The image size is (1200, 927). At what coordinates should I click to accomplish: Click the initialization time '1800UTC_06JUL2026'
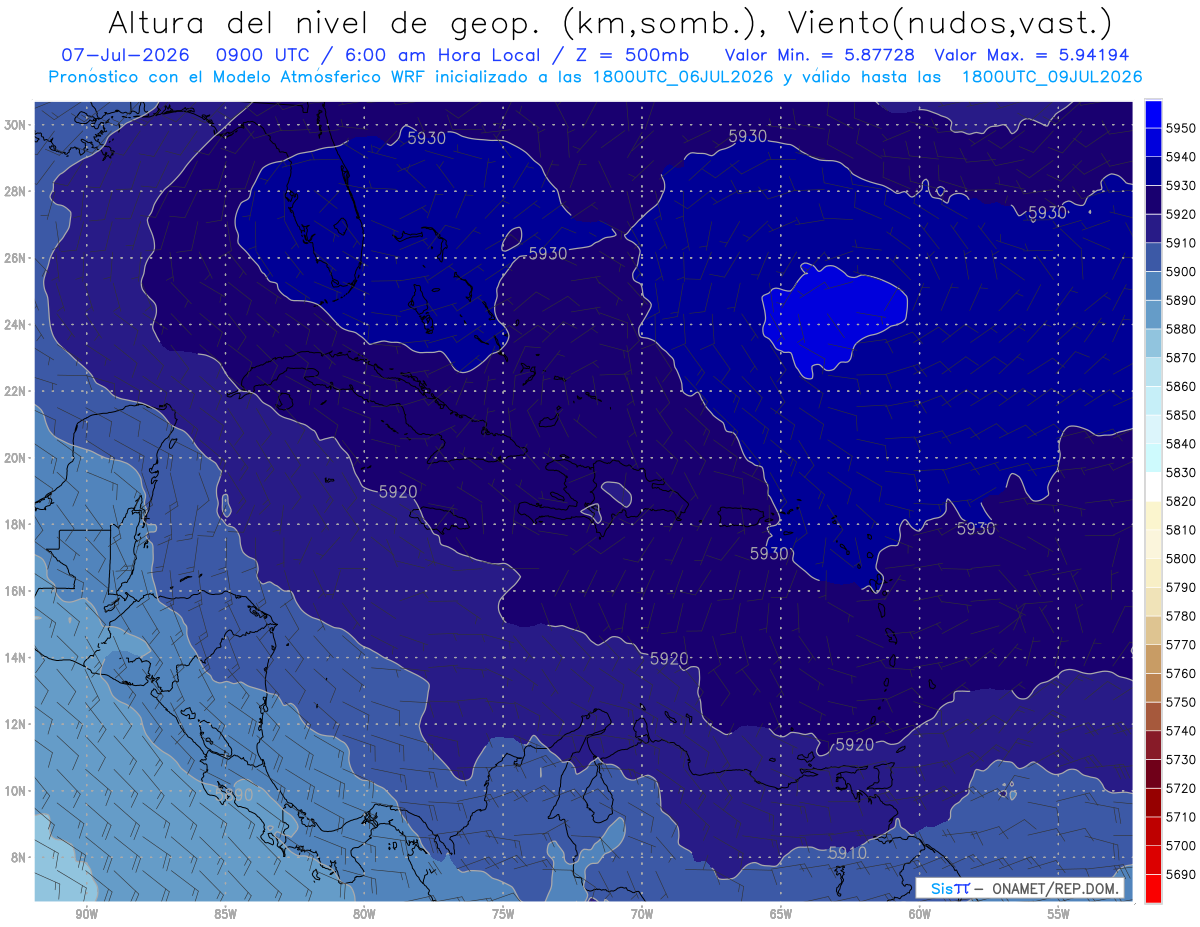click(x=683, y=76)
